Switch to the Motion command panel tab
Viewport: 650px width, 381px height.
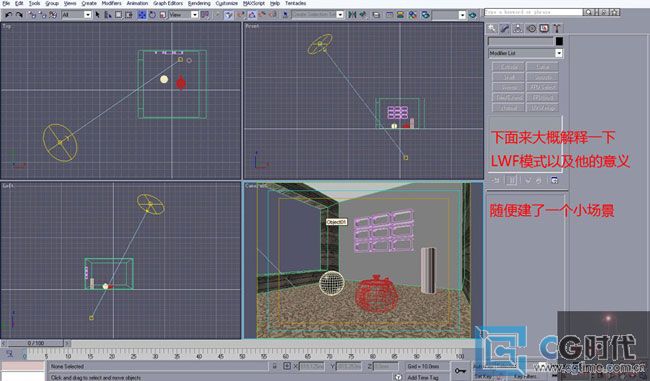[531, 28]
